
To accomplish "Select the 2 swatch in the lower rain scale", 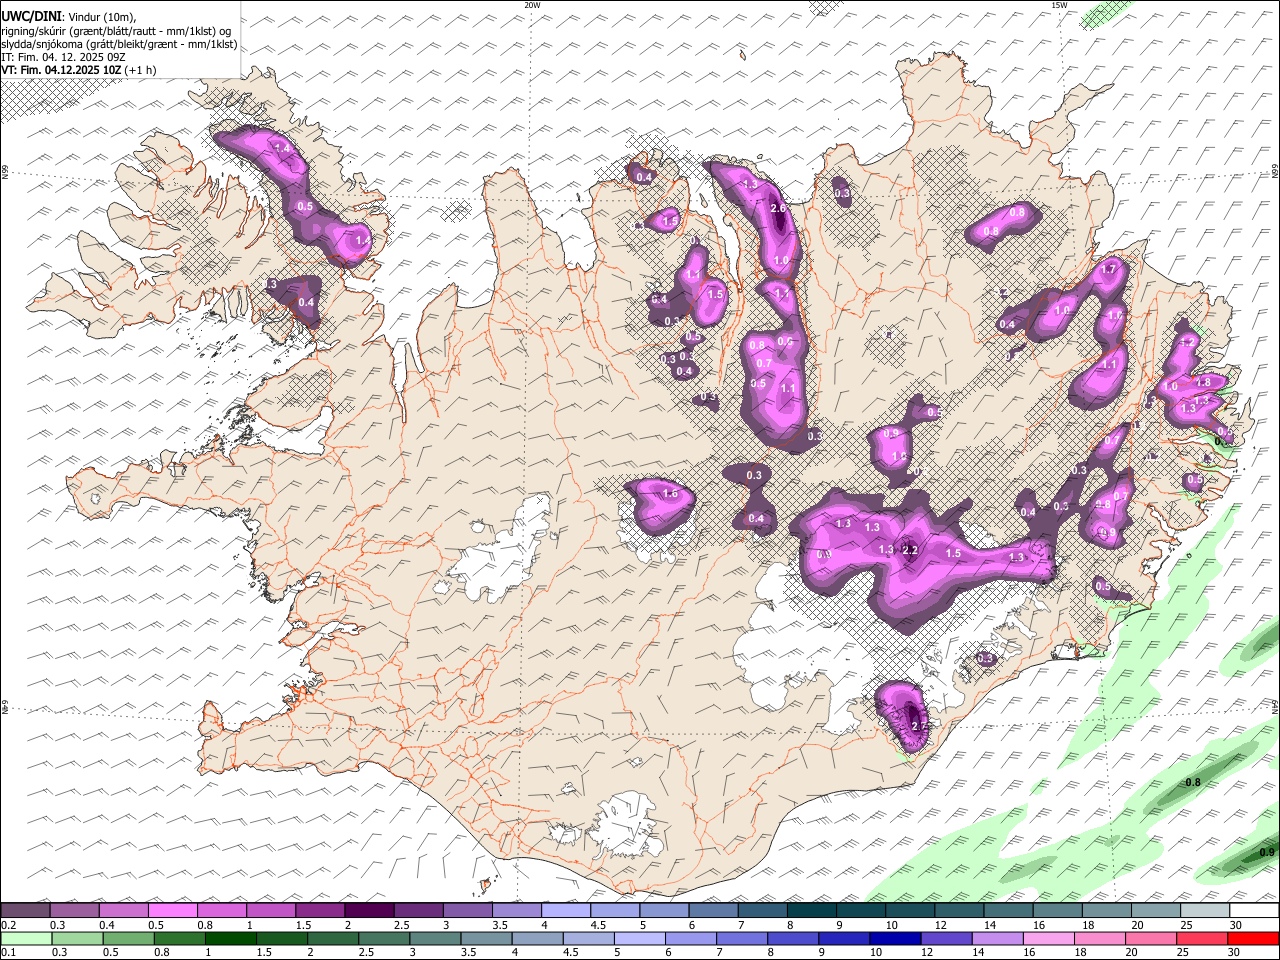I will pyautogui.click(x=332, y=938).
